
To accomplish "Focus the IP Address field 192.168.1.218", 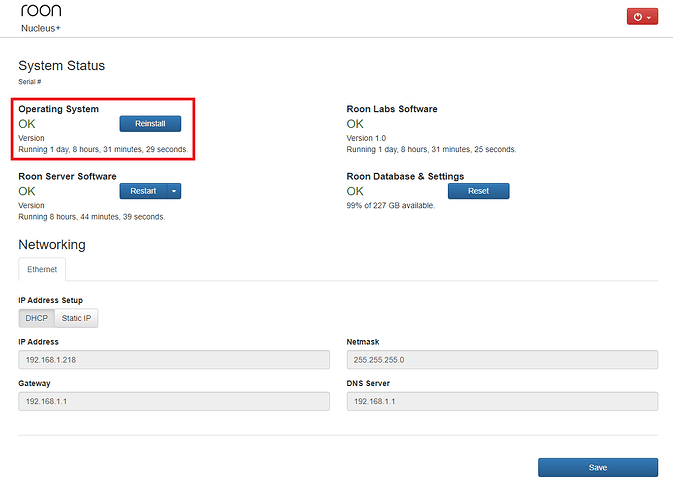I will pos(174,360).
